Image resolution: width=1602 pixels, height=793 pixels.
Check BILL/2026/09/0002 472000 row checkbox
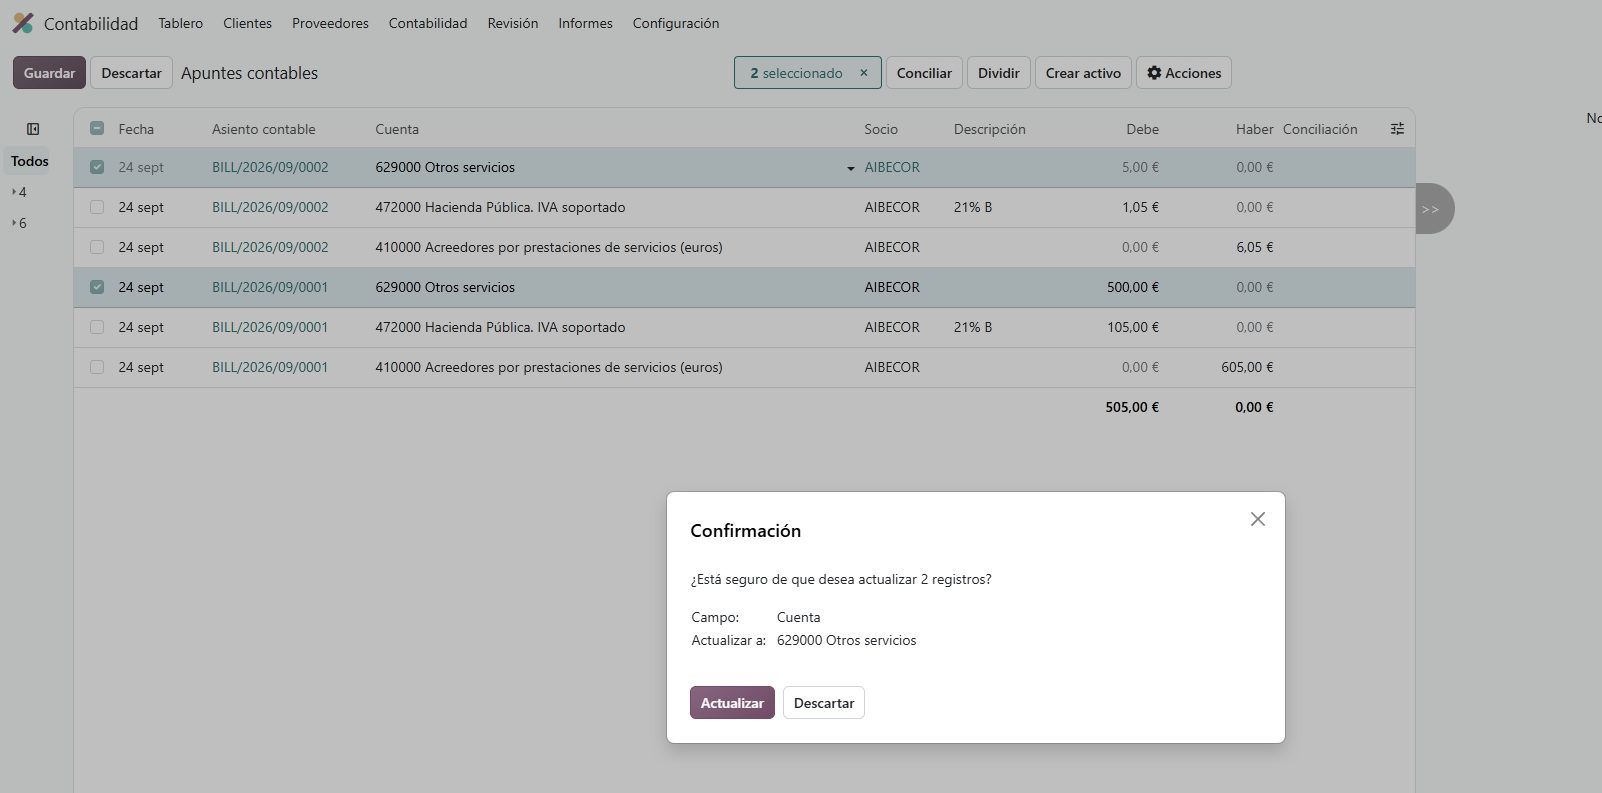pos(97,207)
